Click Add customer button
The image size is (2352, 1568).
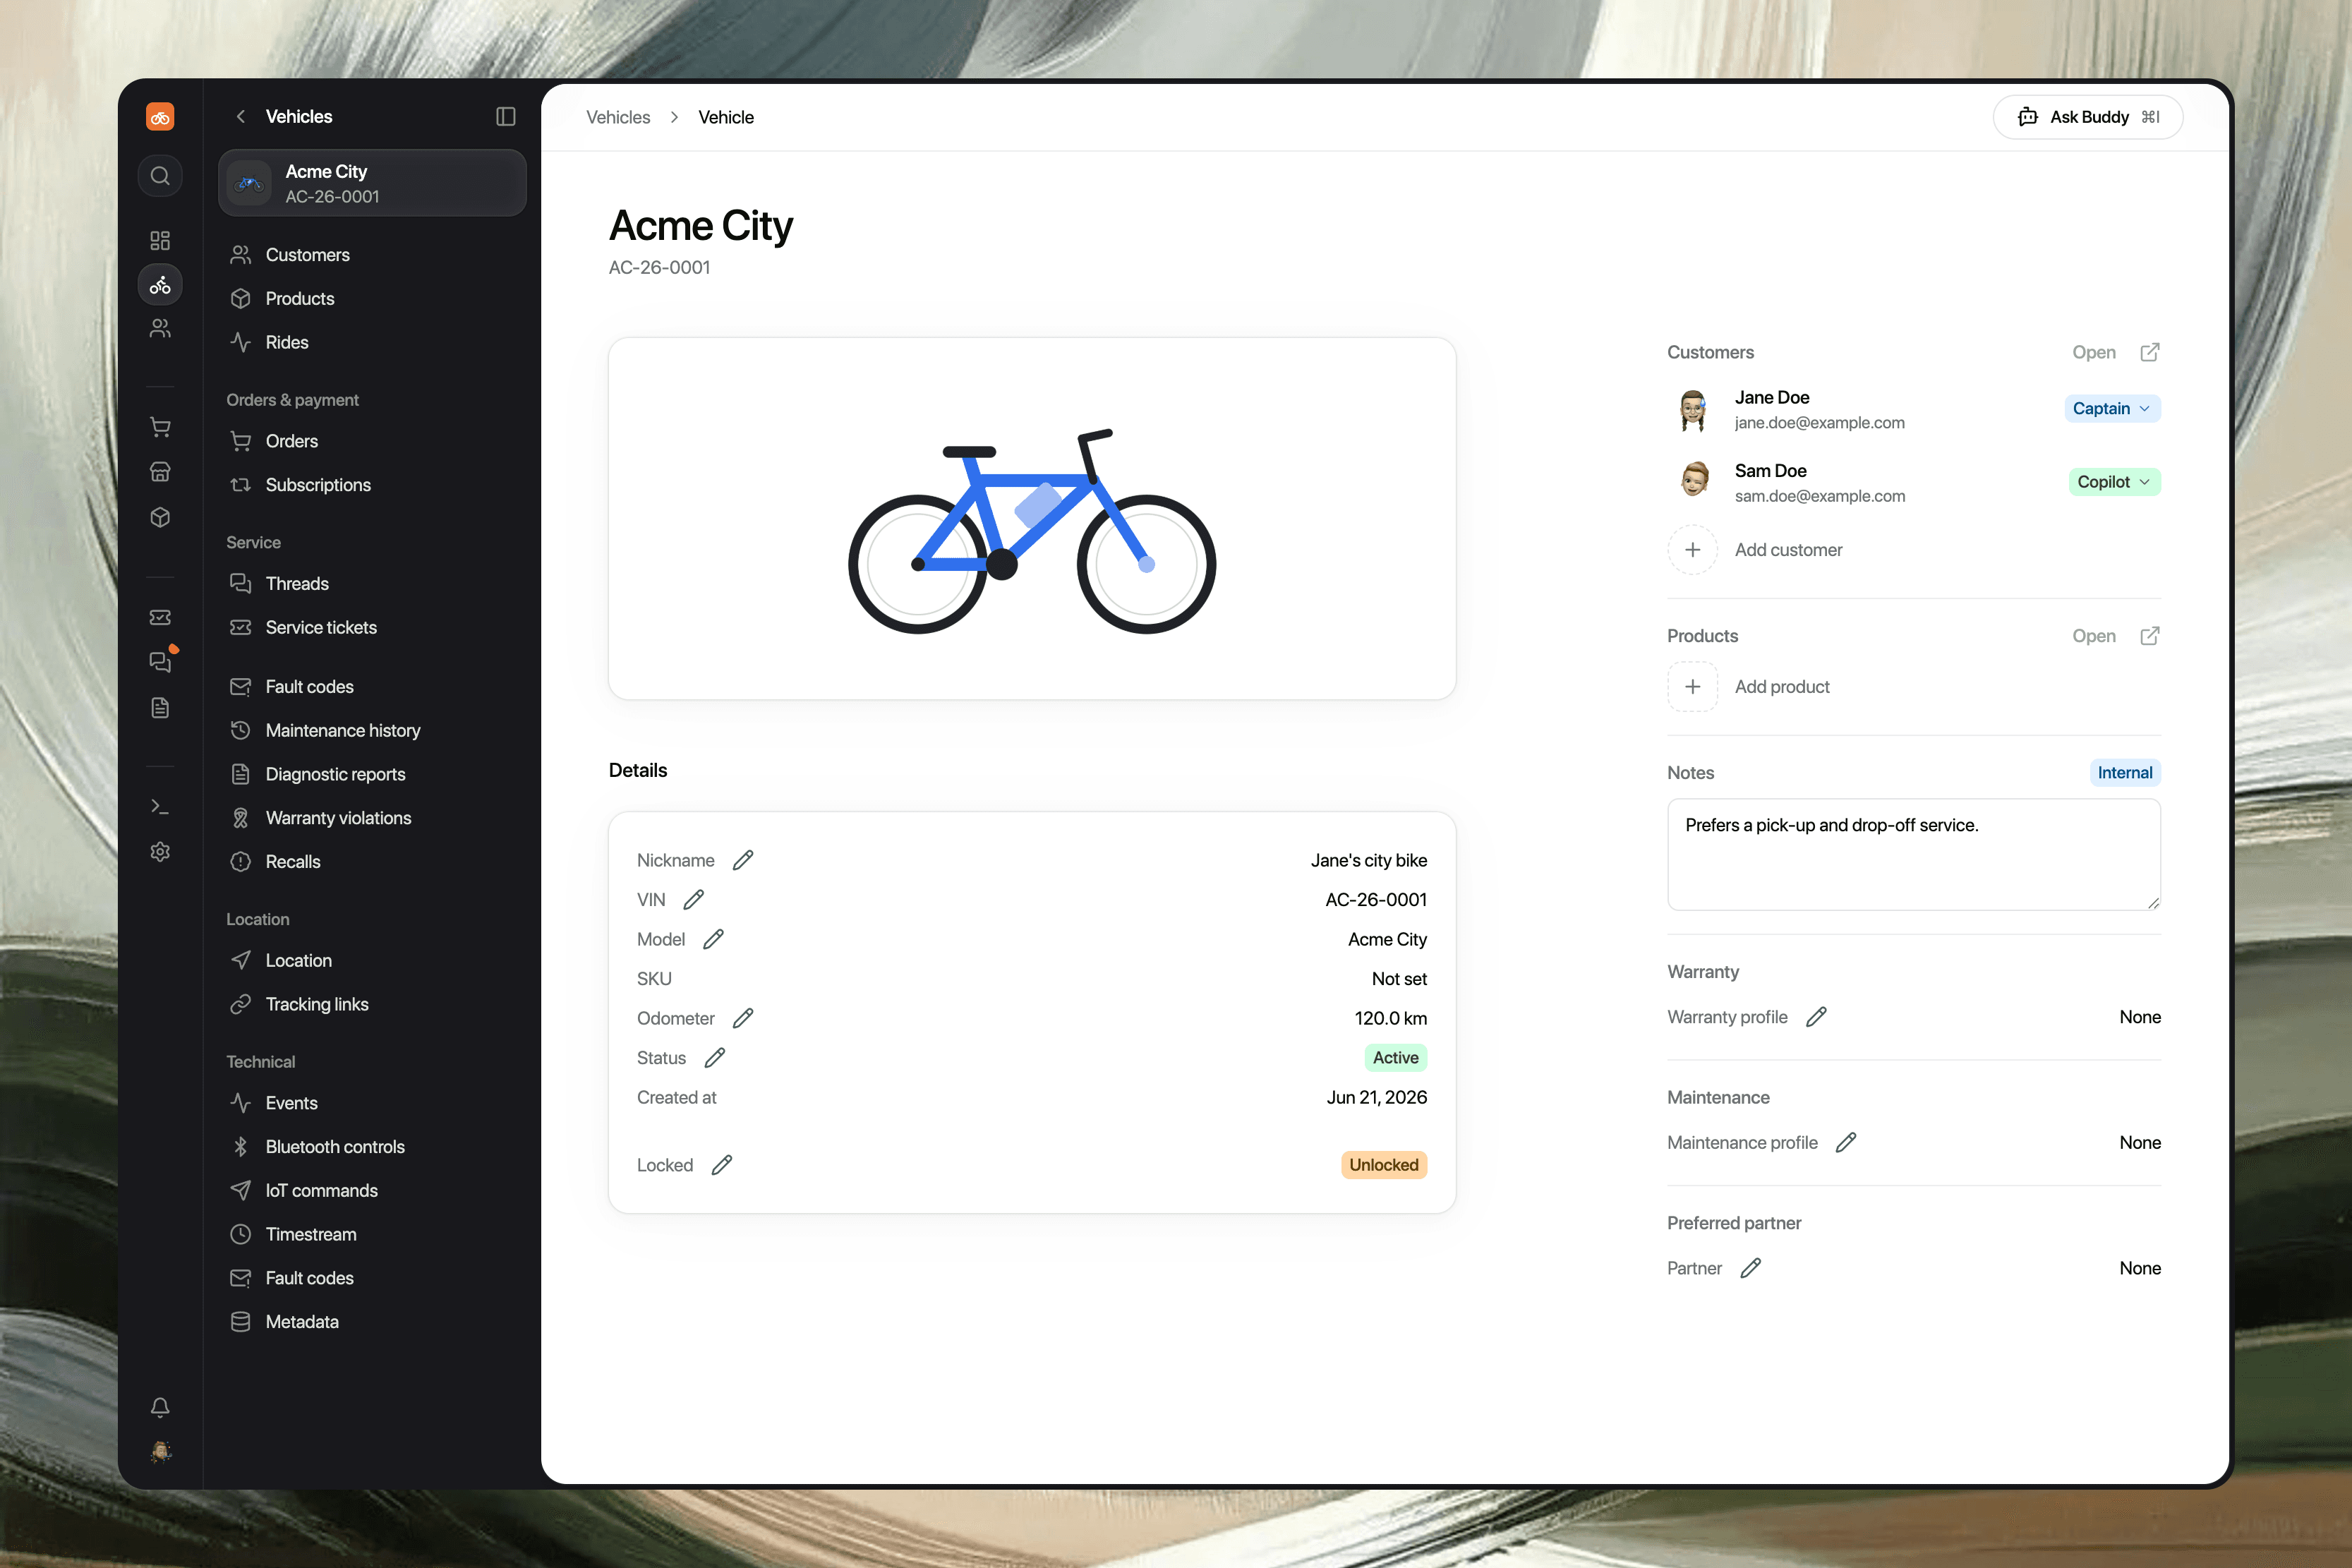(1756, 550)
